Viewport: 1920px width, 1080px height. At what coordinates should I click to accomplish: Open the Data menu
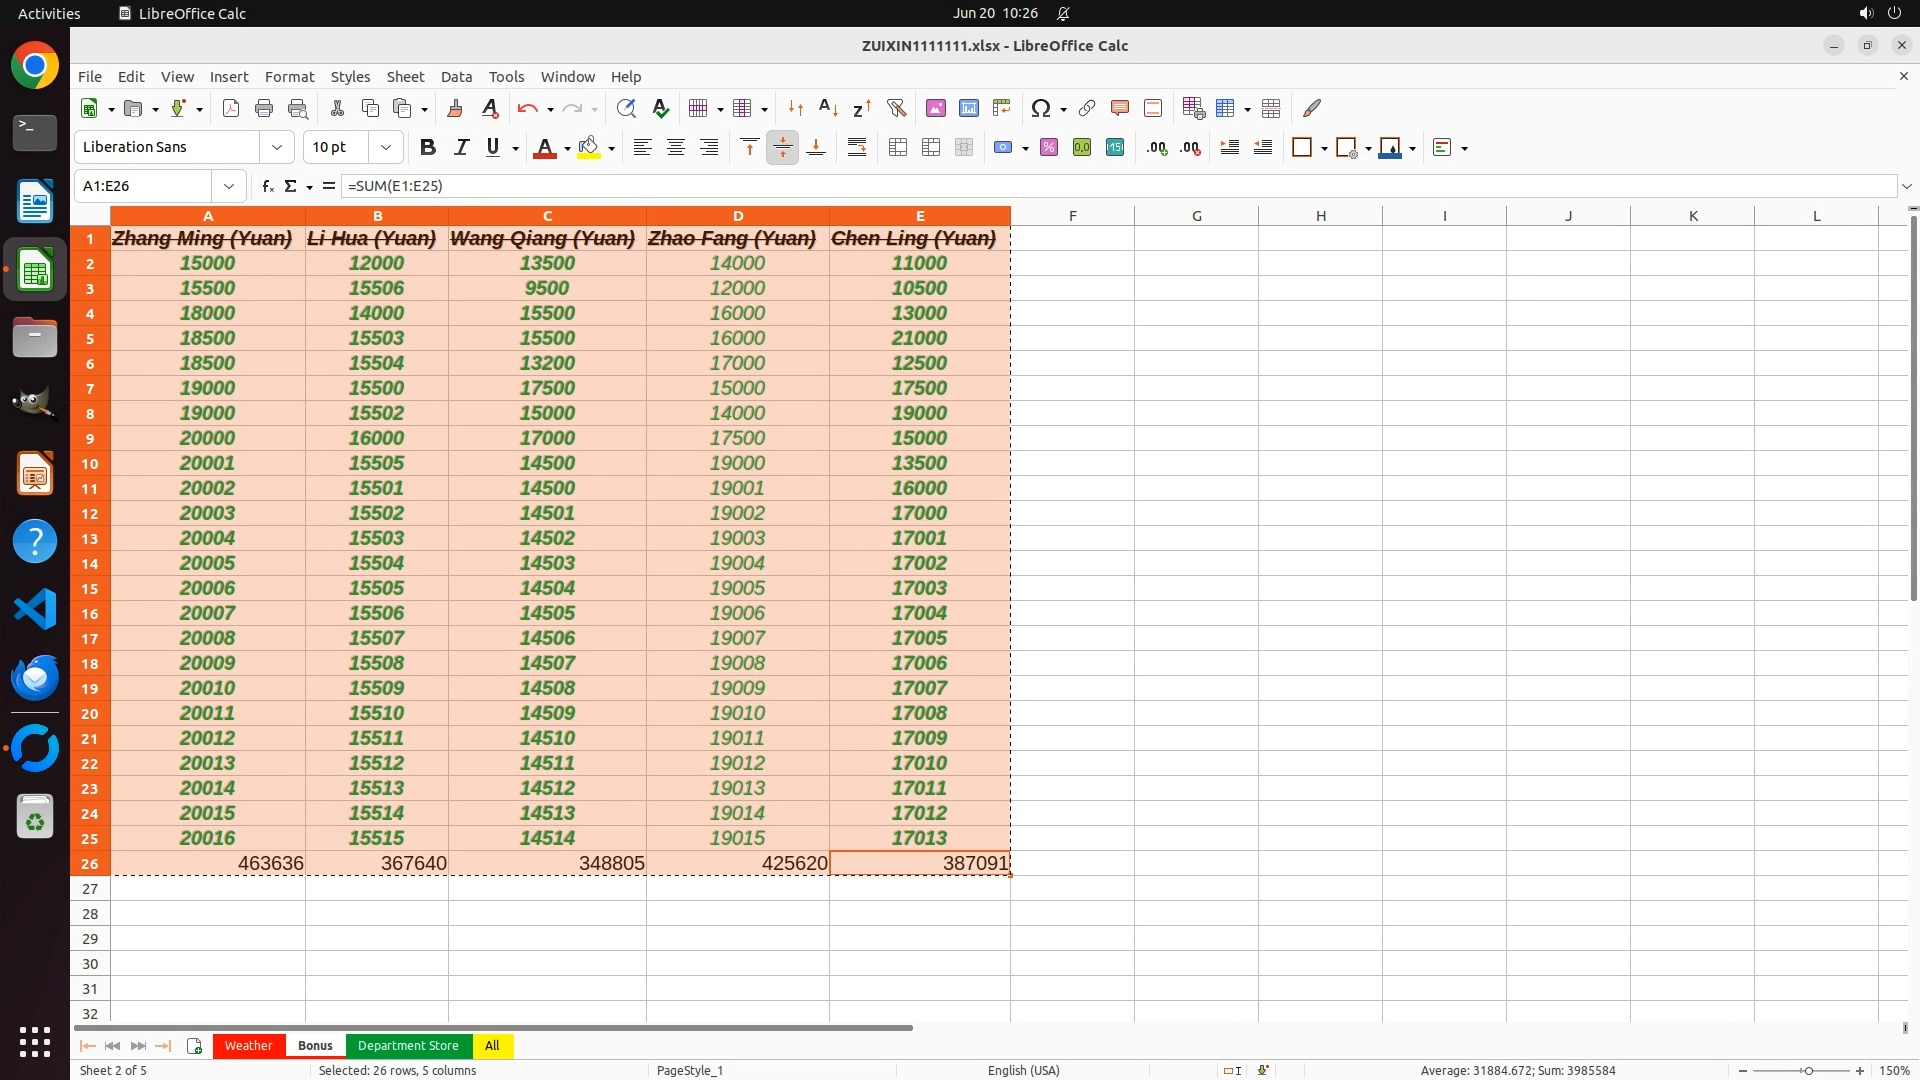(456, 77)
